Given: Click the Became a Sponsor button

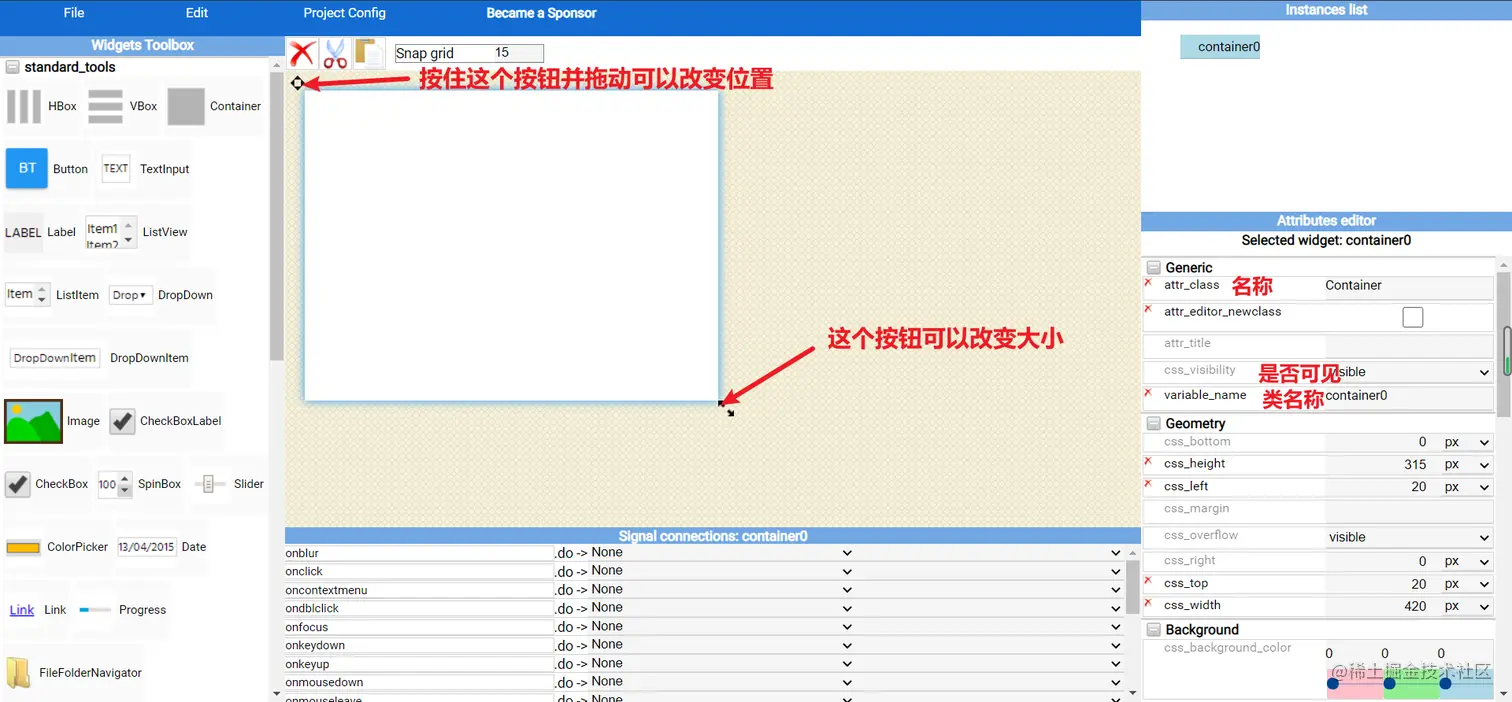Looking at the screenshot, I should coord(541,13).
